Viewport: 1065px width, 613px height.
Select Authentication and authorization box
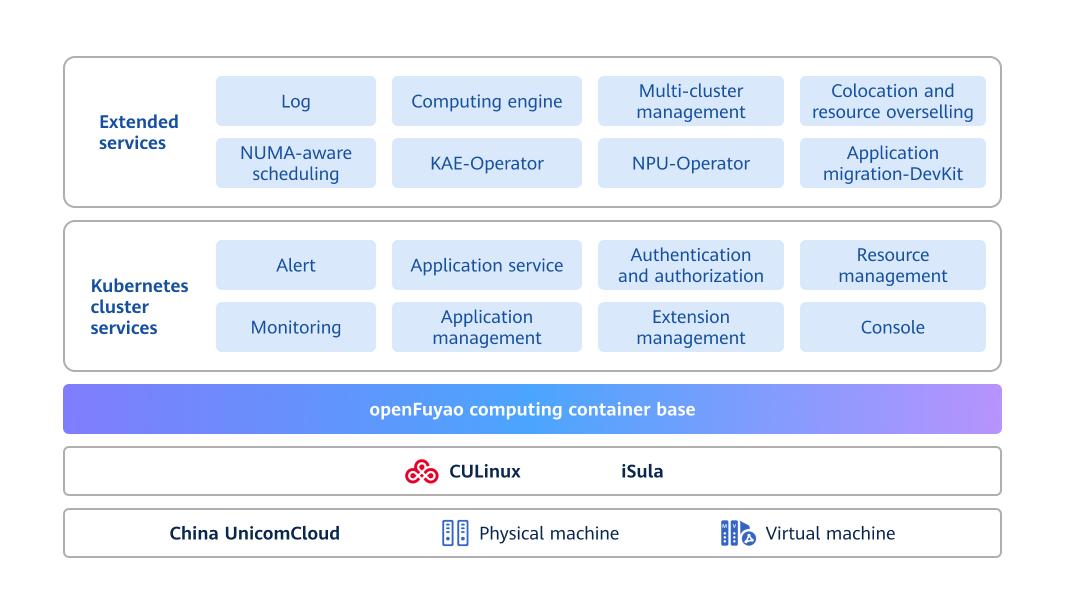[690, 265]
